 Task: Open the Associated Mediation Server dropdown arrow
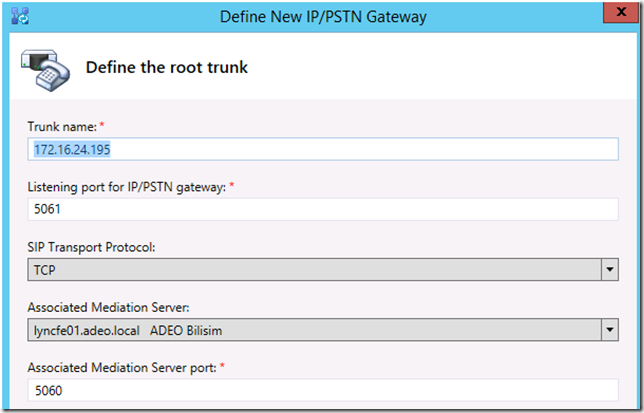609,330
